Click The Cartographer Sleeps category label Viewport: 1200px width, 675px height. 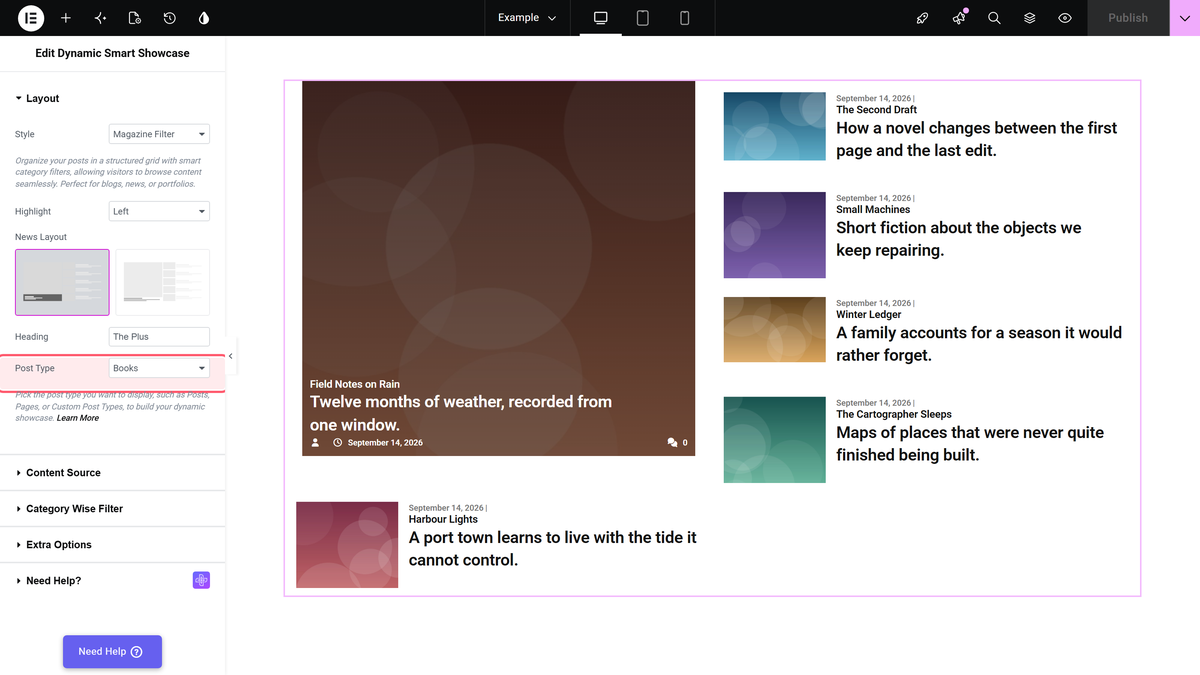[894, 414]
